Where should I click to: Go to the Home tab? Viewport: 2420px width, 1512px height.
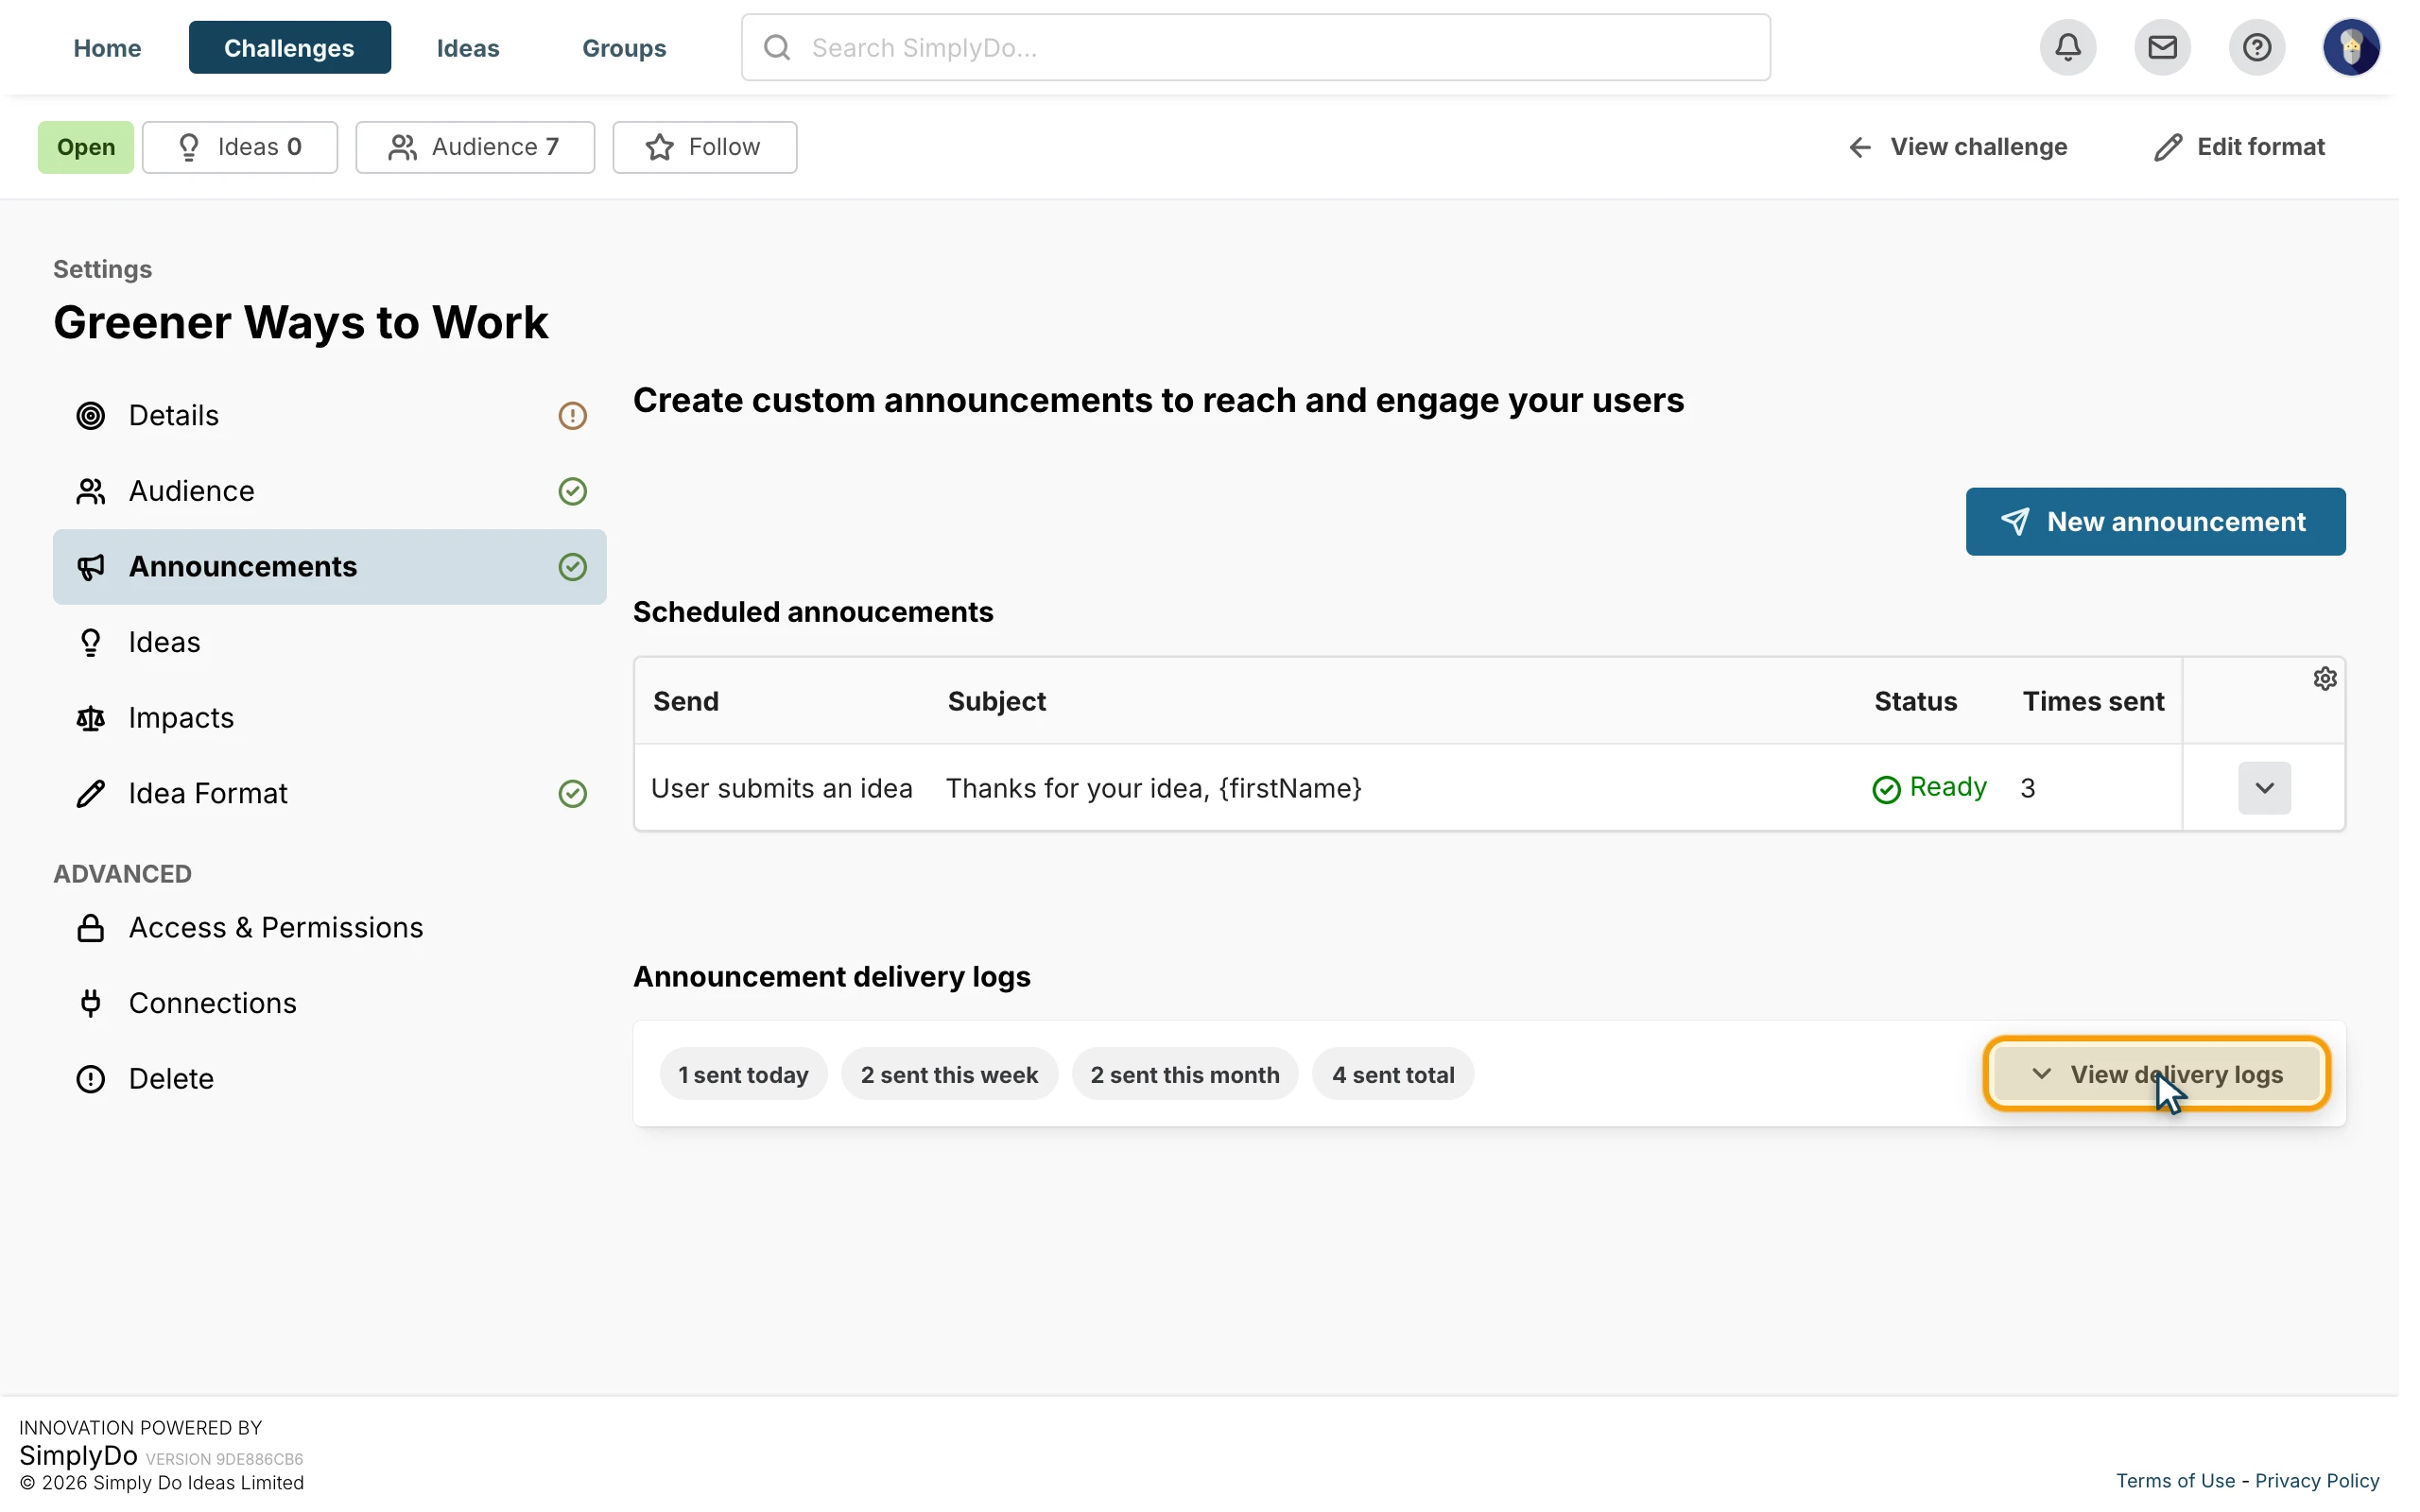(107, 47)
